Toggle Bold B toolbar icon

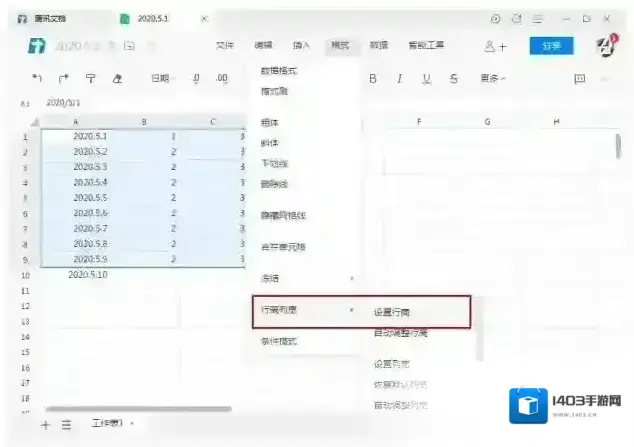[373, 78]
